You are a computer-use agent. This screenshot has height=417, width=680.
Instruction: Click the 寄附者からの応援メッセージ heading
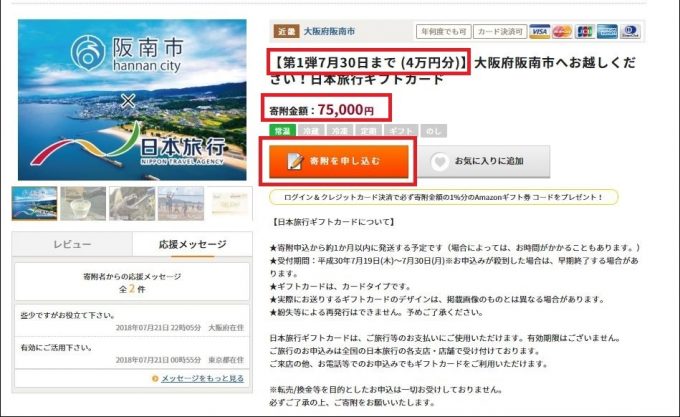(x=132, y=276)
